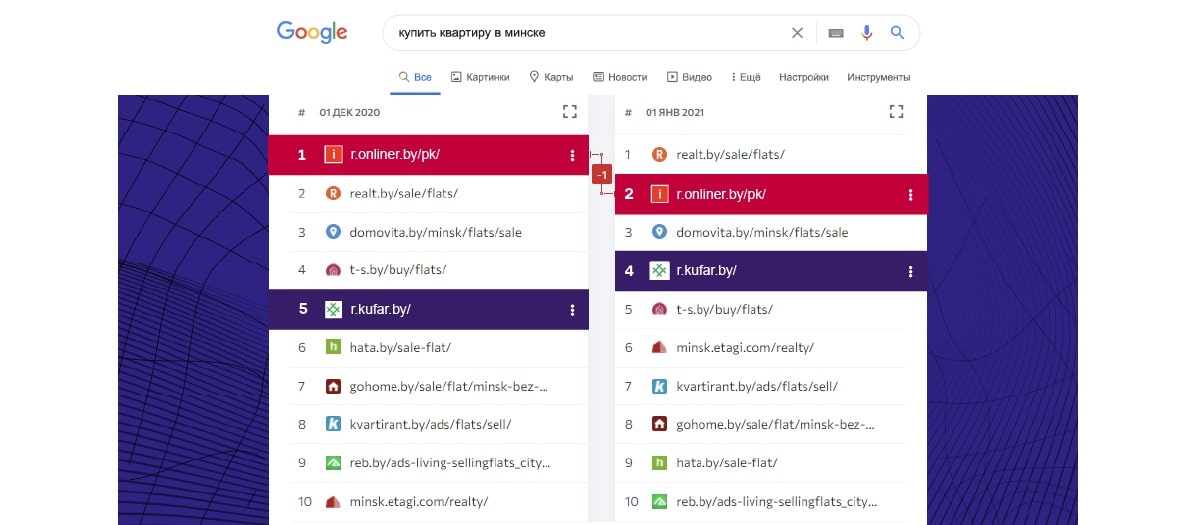Open t-s.by/buy/flats/ in December list
The width and height of the screenshot is (1200, 525).
point(398,271)
